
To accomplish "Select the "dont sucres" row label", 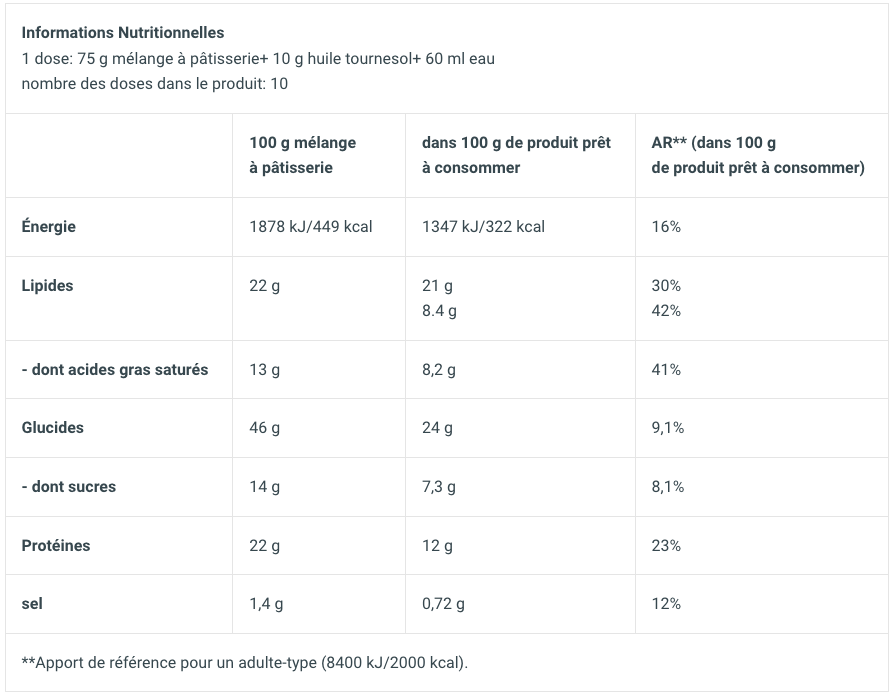I will tap(69, 487).
